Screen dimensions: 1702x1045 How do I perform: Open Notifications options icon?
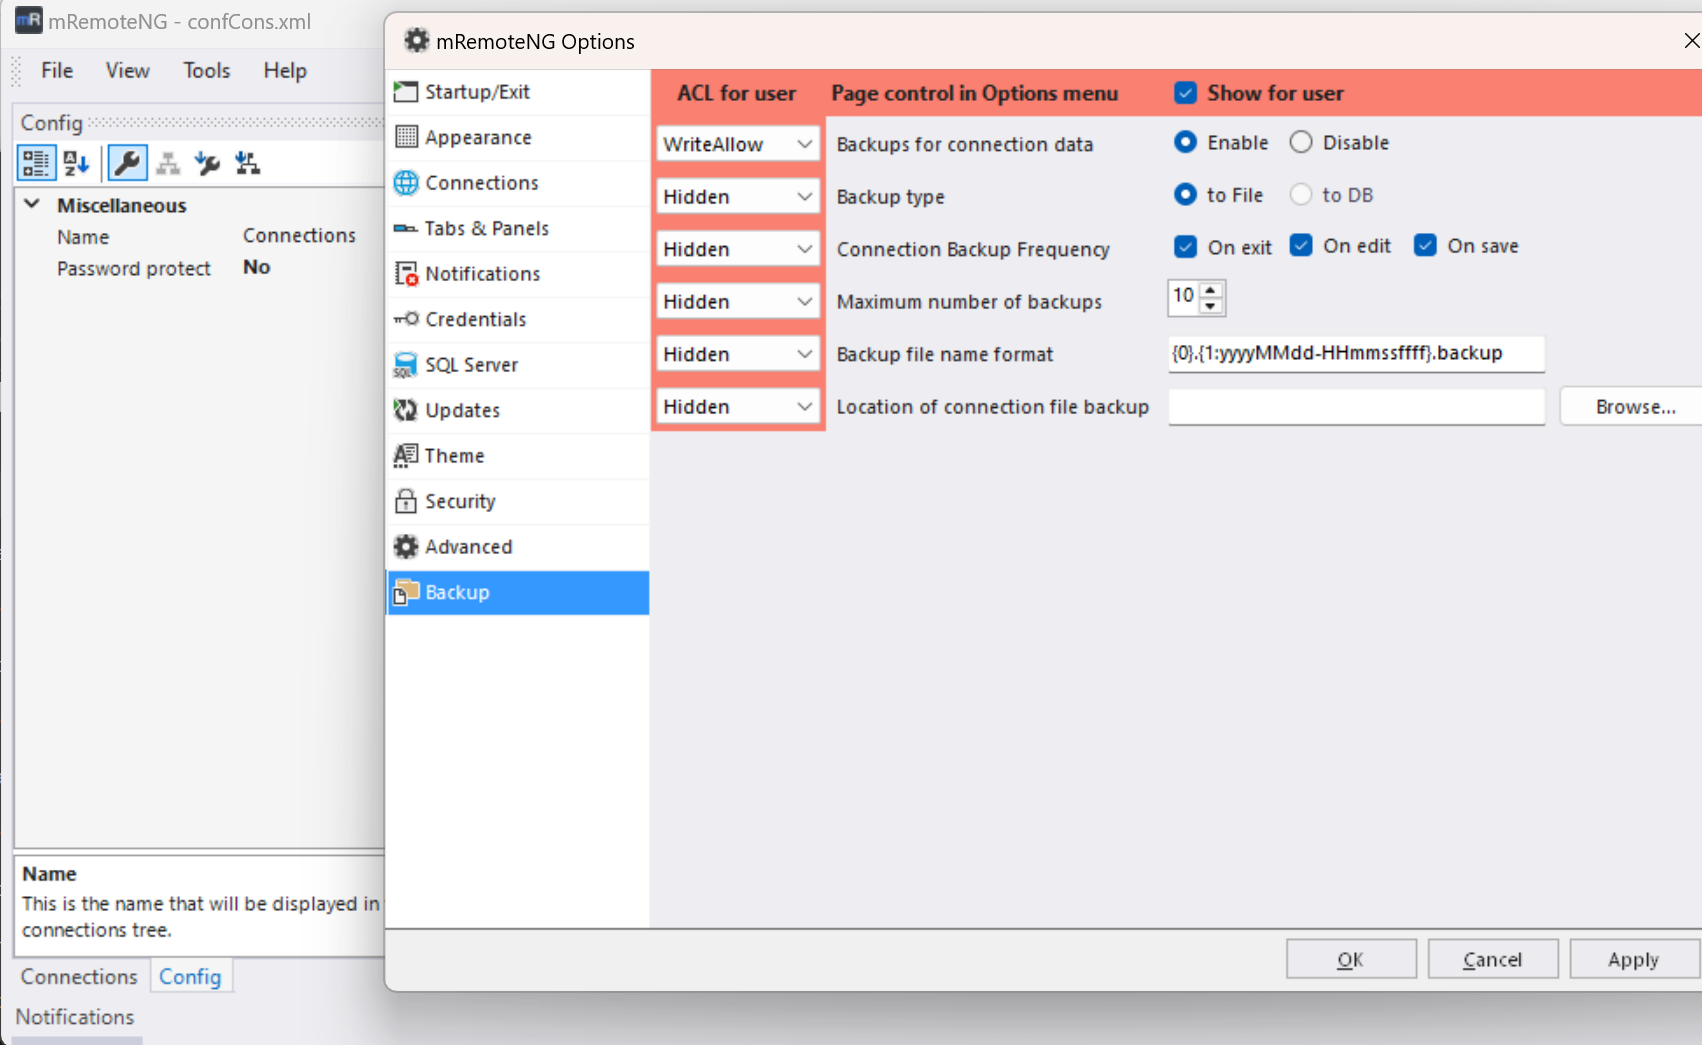405,274
